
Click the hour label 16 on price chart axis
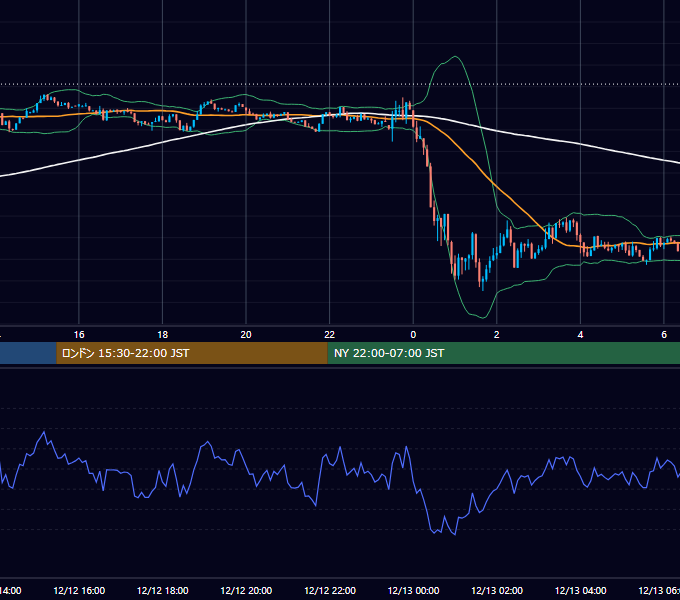tap(79, 335)
